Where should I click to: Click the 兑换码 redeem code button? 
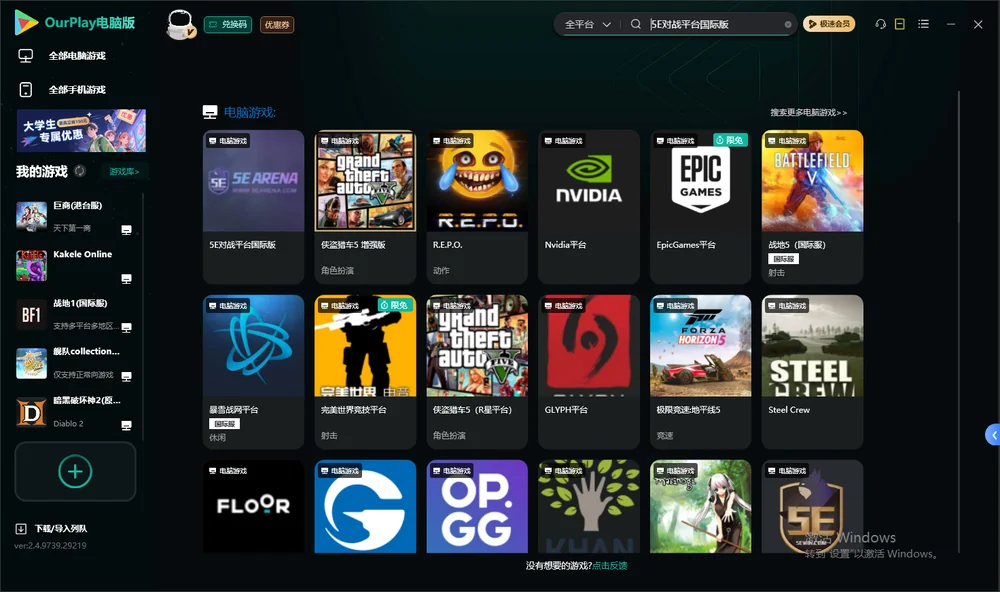point(228,24)
